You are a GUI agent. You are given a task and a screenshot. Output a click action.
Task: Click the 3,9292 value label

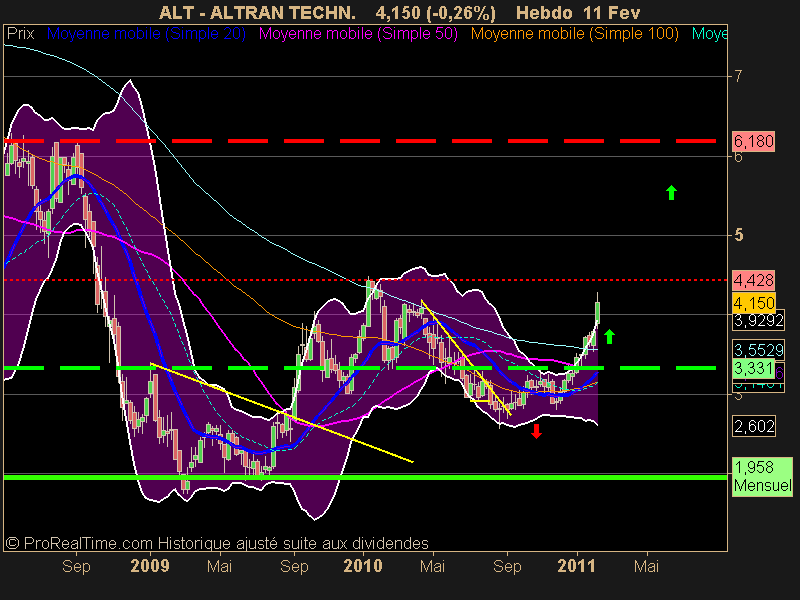pyautogui.click(x=758, y=320)
